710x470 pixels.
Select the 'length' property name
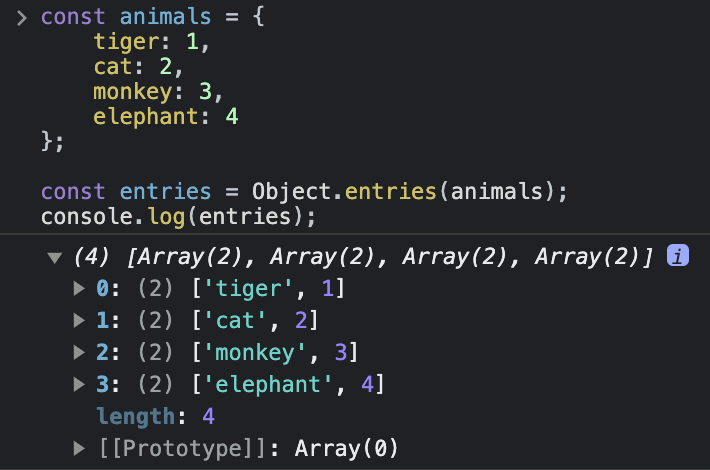tap(135, 417)
